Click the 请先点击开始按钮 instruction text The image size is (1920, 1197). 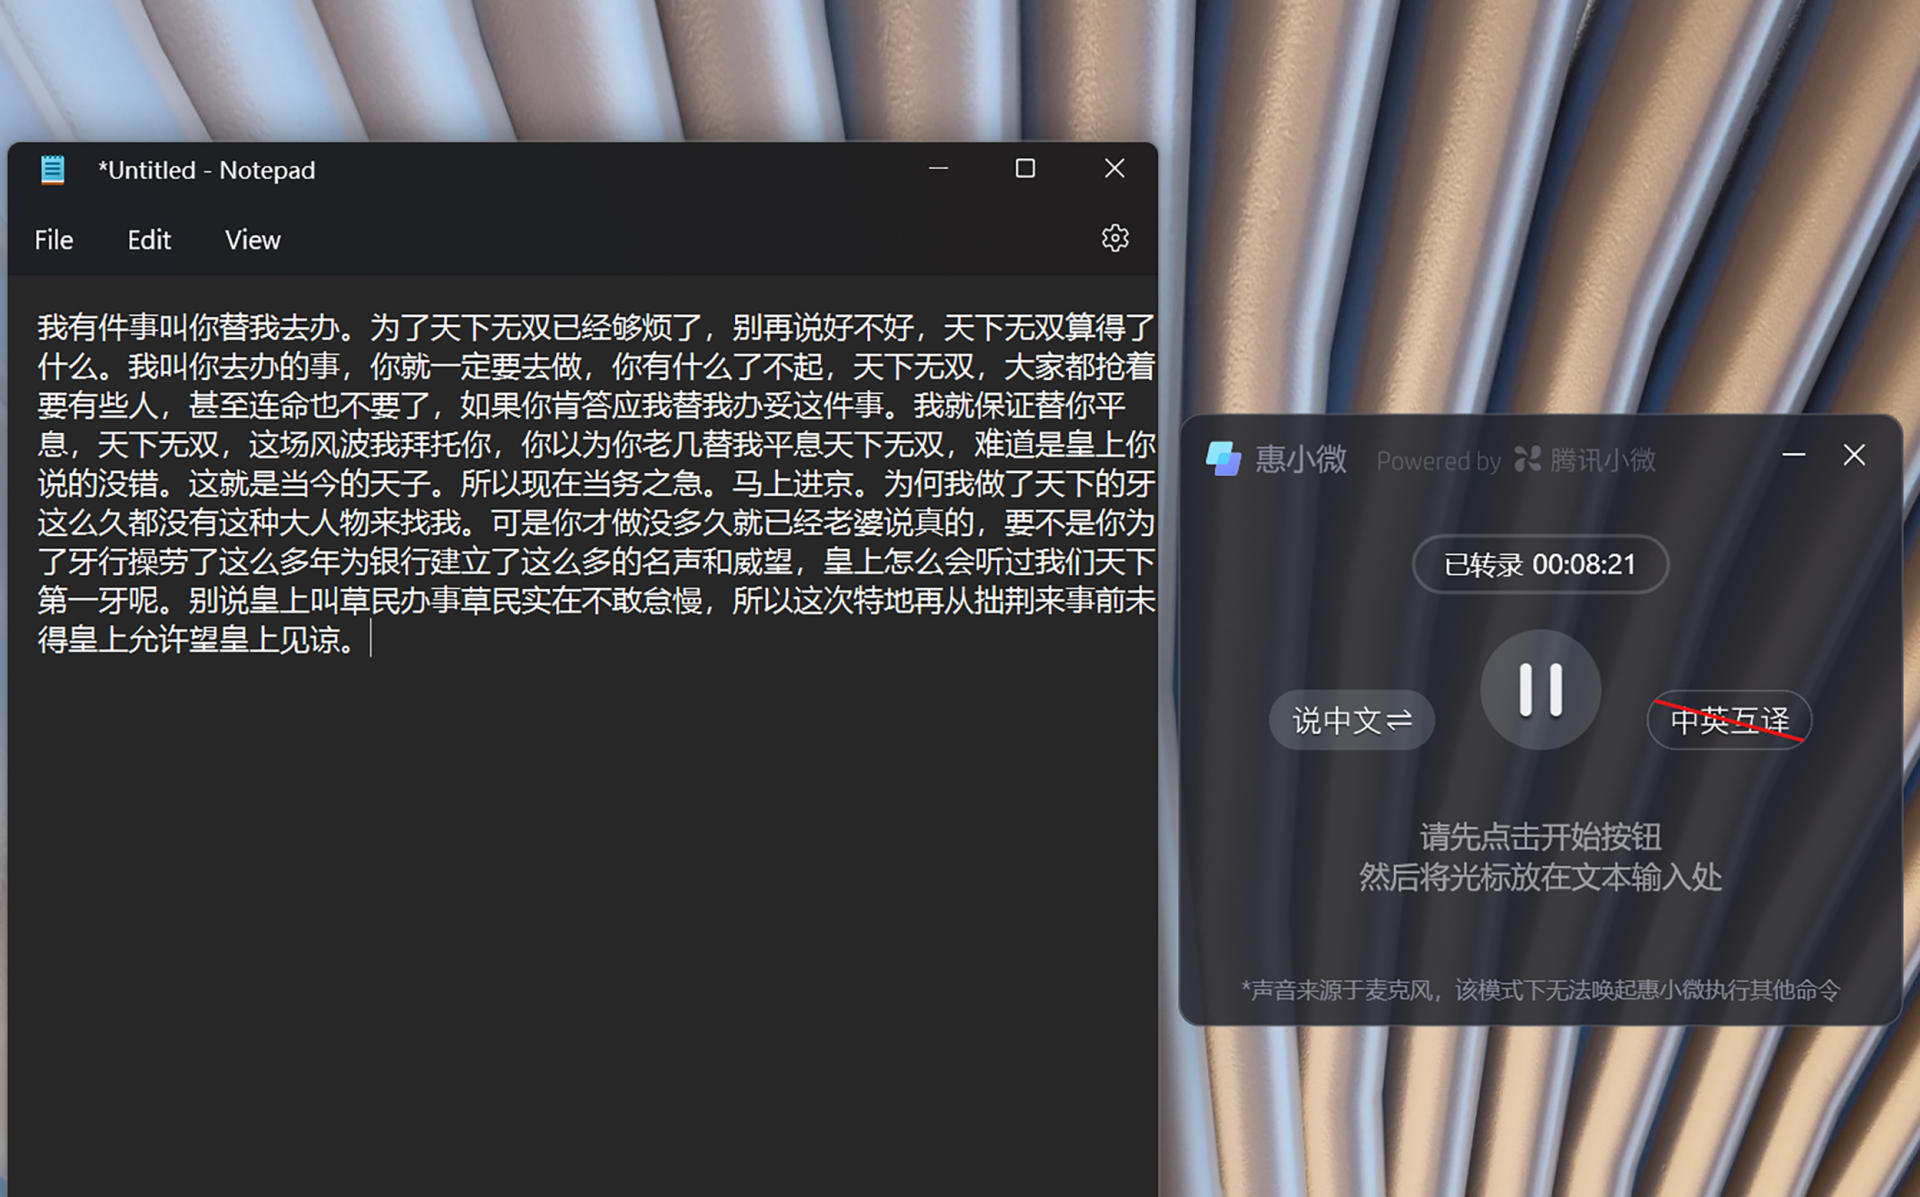(x=1539, y=839)
